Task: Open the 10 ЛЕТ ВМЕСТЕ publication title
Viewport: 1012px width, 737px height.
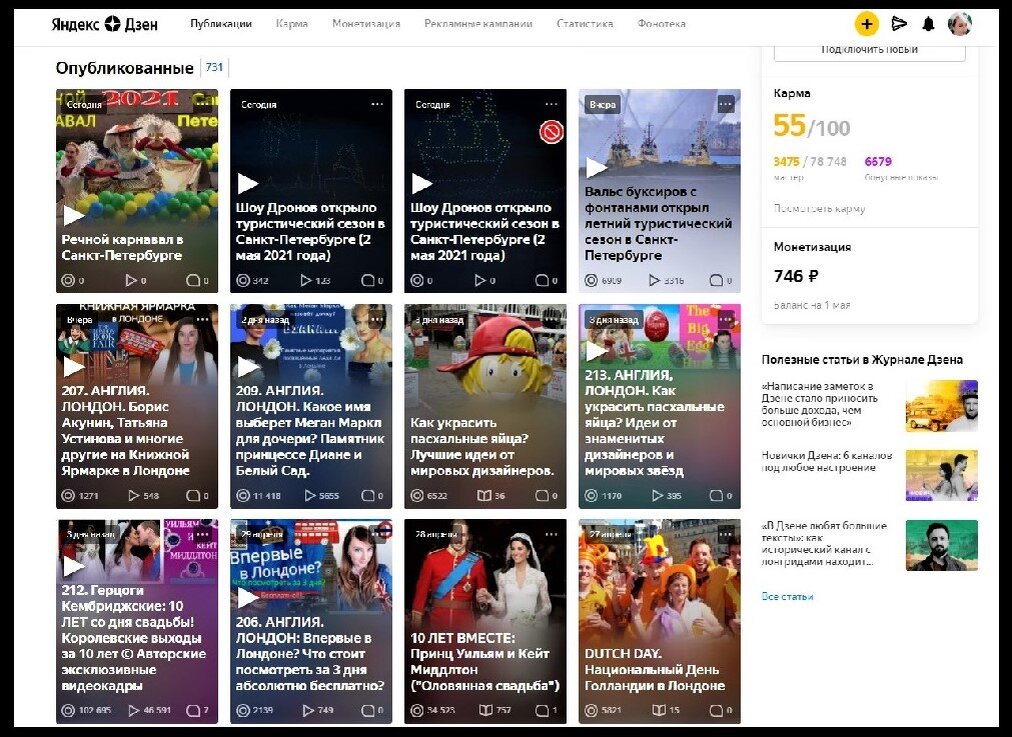Action: (485, 661)
